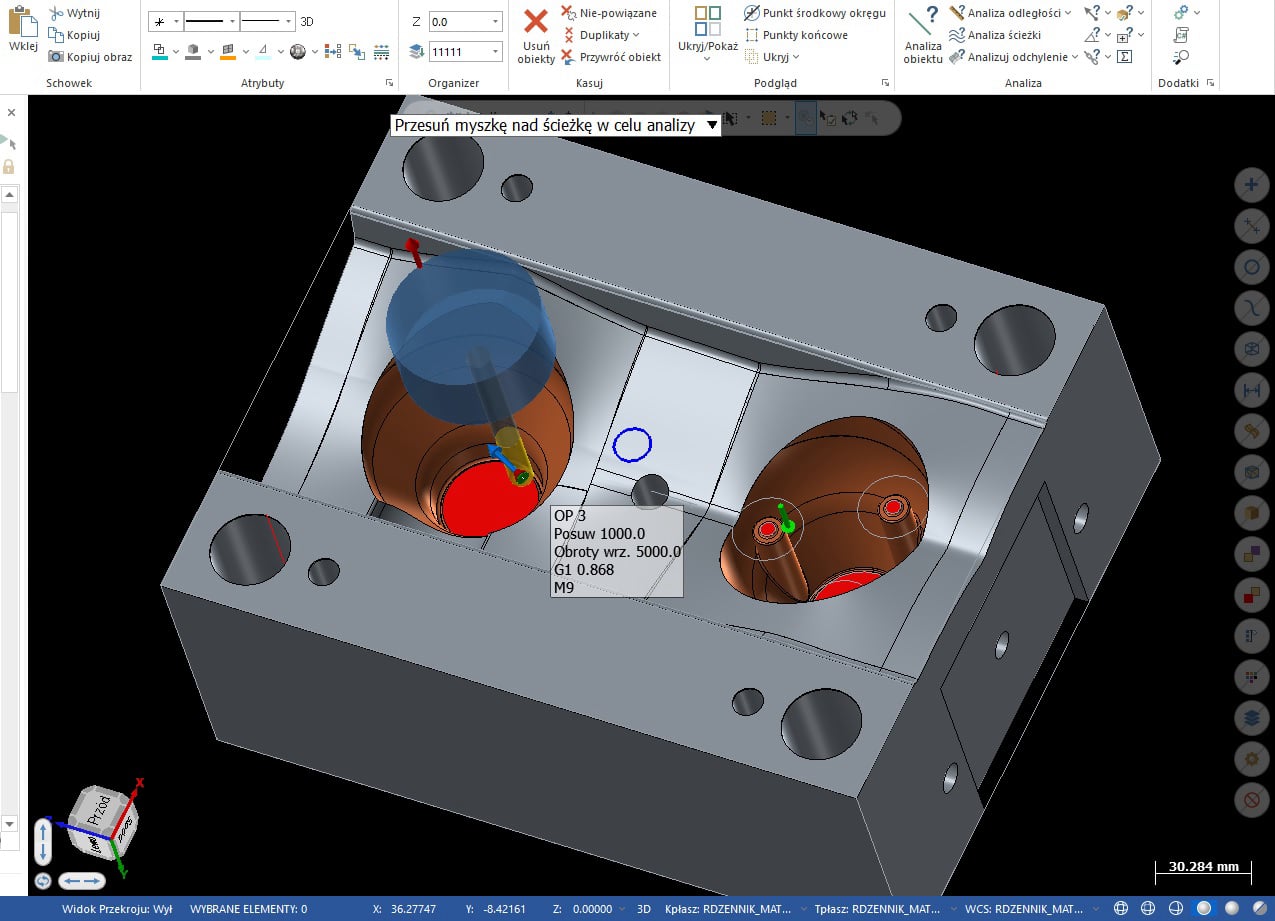Toggle the 3D construction mode in Atrybuty
1275x921 pixels.
click(307, 21)
